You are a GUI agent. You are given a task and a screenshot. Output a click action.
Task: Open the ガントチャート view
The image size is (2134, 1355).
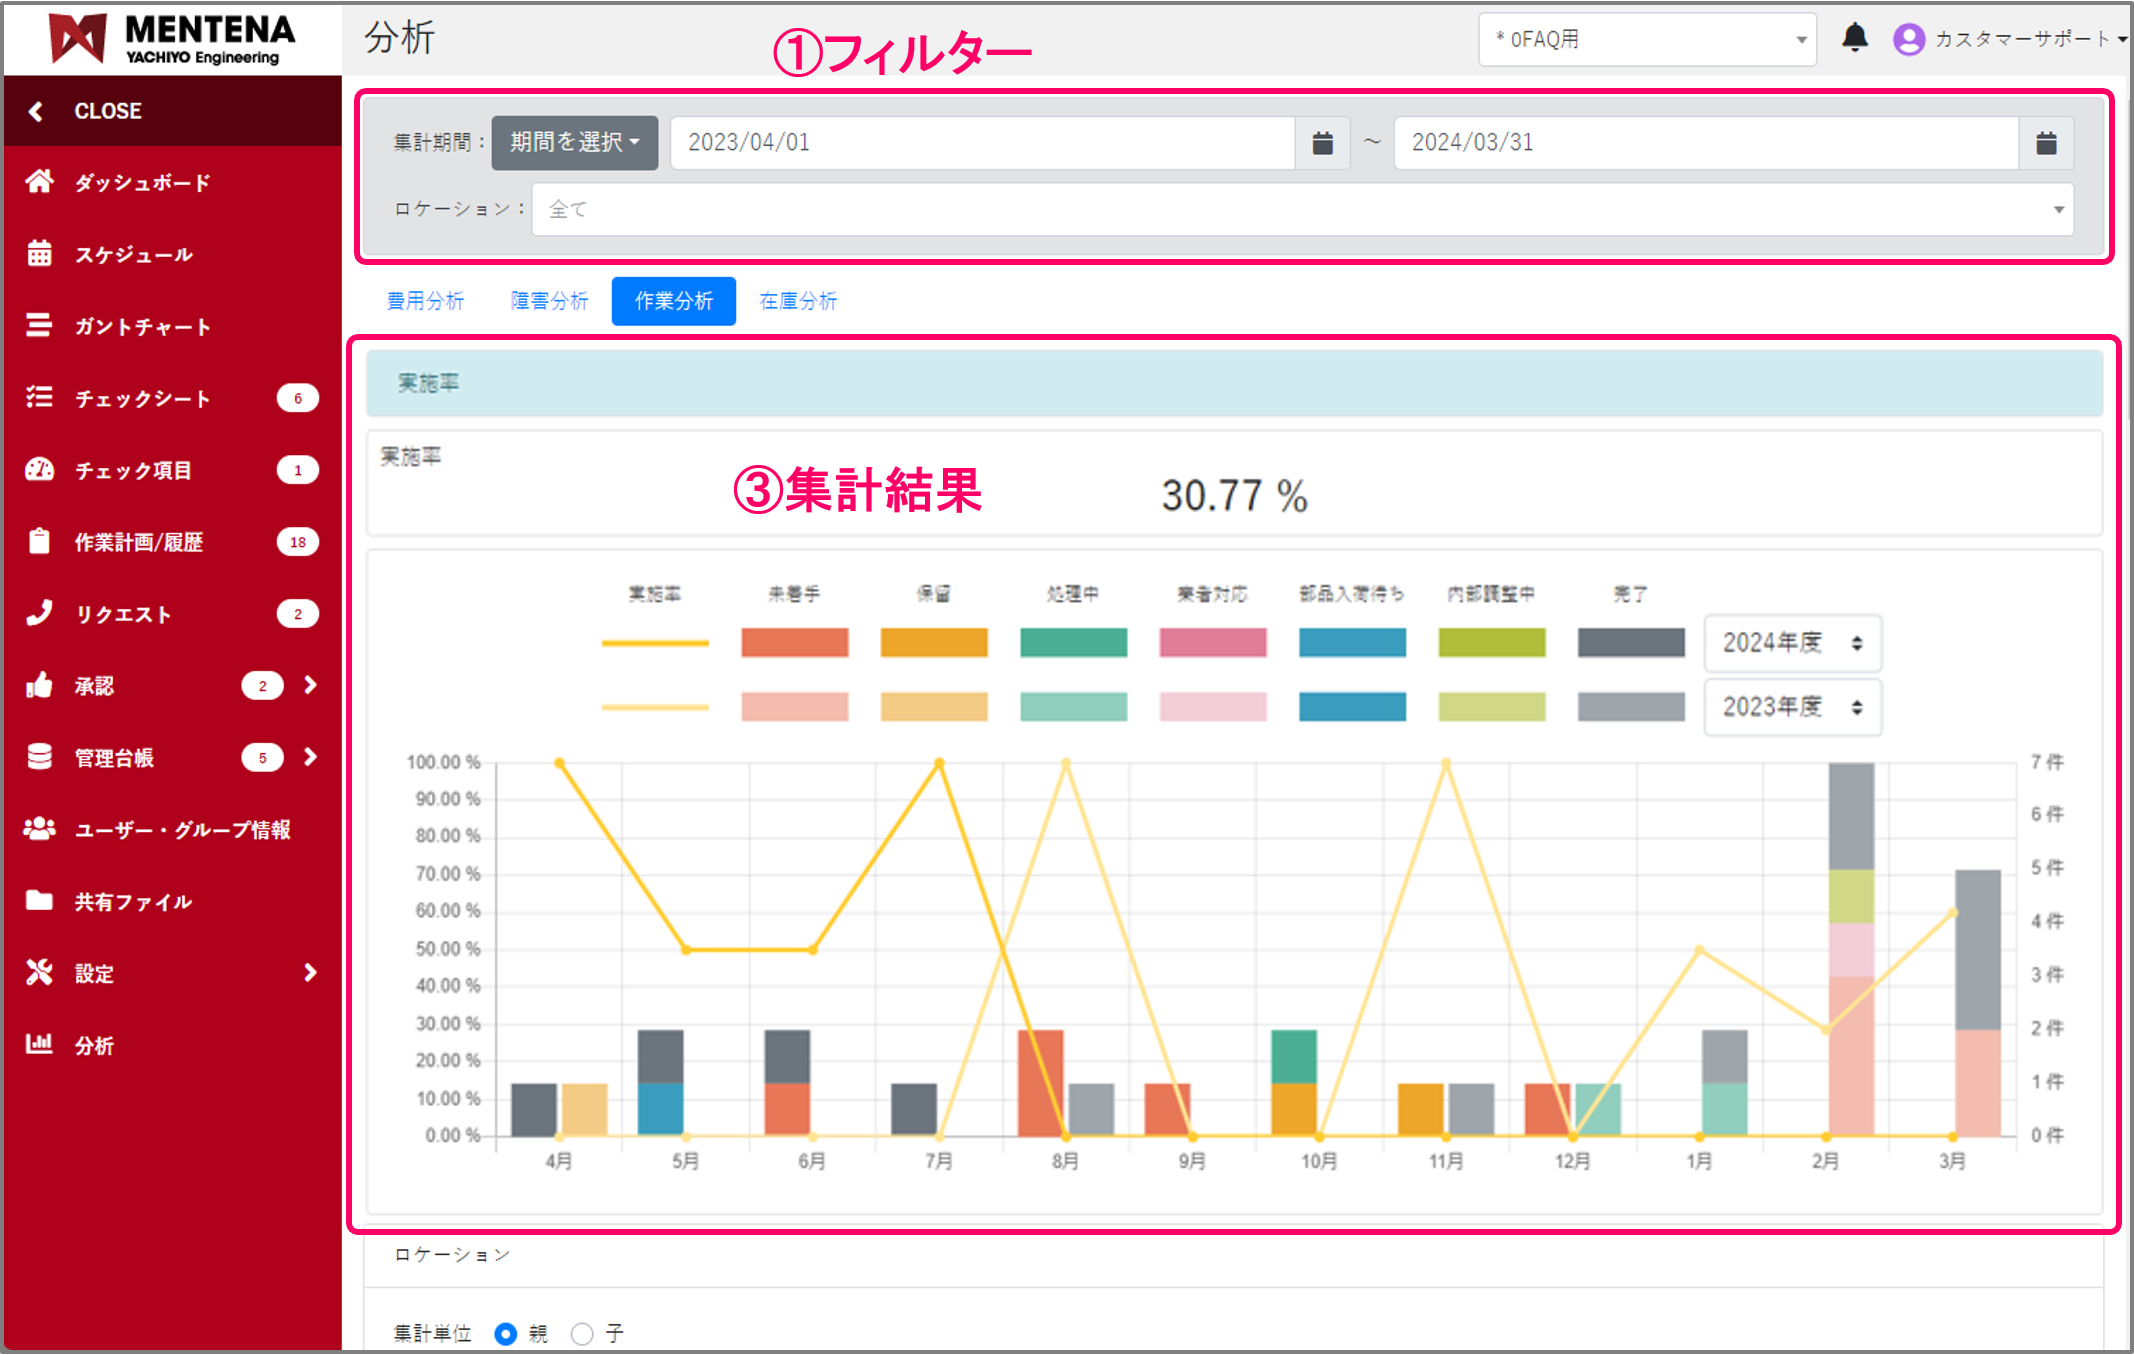tap(140, 326)
